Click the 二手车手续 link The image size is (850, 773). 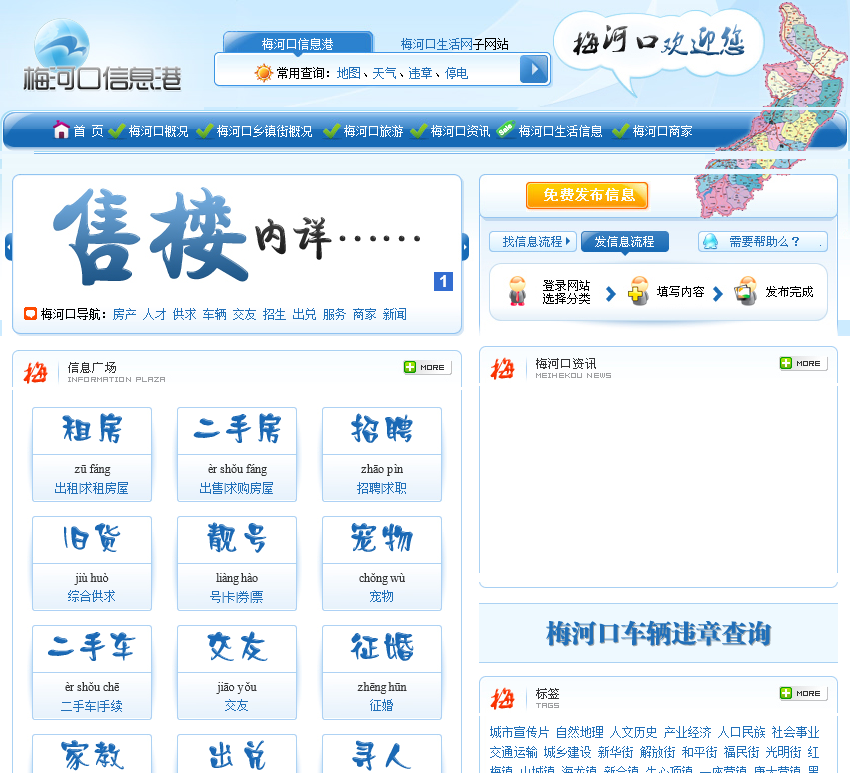coord(92,706)
